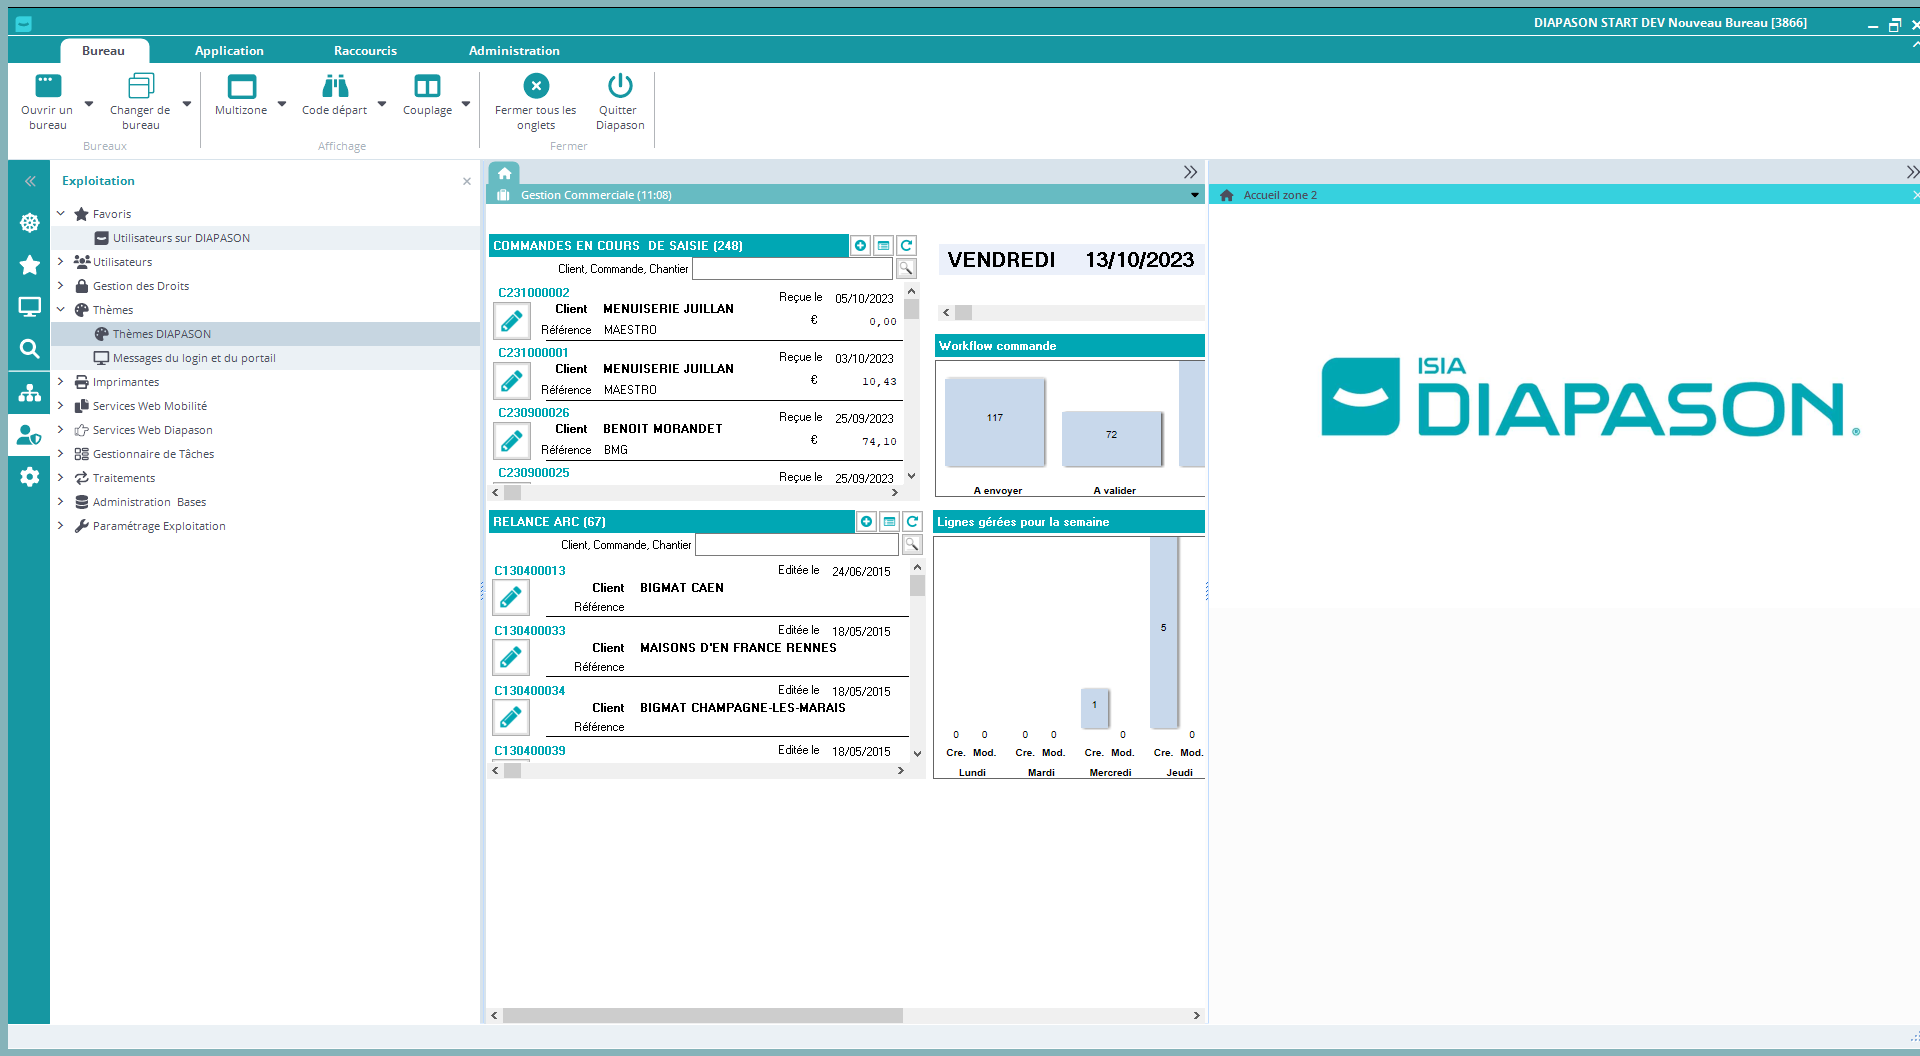Screen dimensions: 1920x1056
Task: Open the Administration ribbon tab
Action: click(x=514, y=51)
